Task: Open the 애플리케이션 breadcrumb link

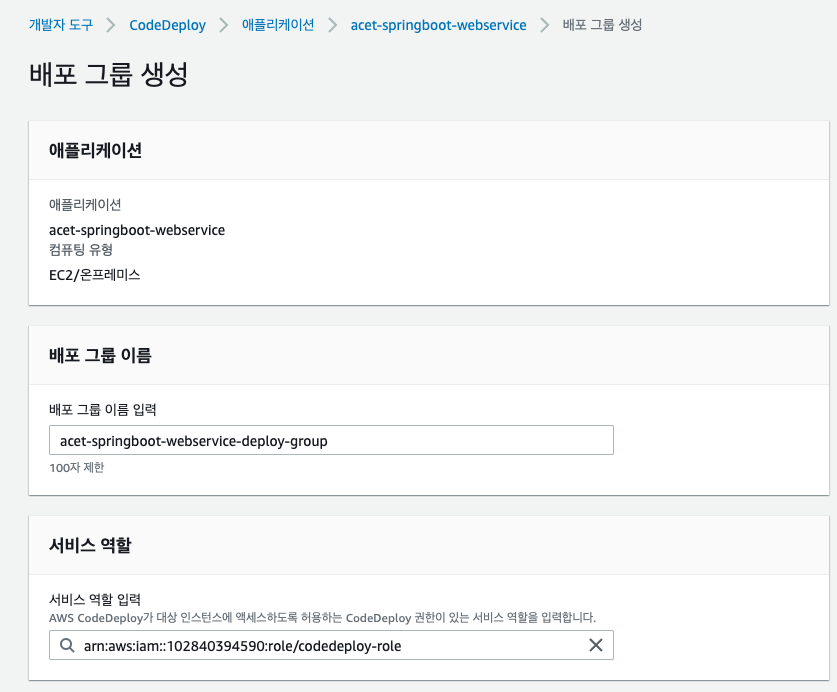Action: pos(278,25)
